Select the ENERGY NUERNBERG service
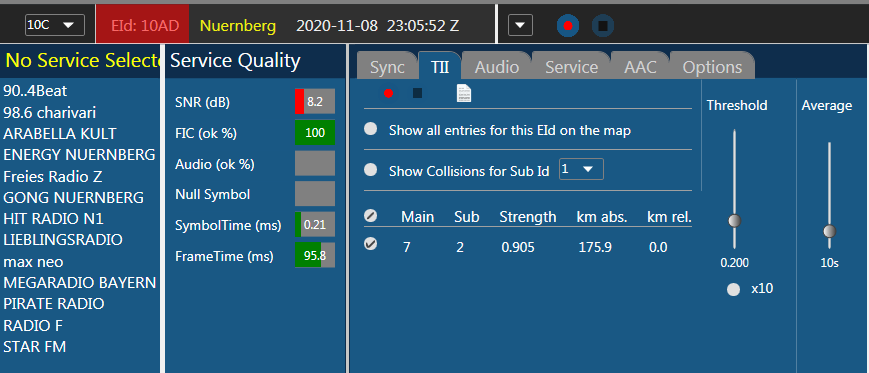The width and height of the screenshot is (869, 373). click(x=79, y=155)
